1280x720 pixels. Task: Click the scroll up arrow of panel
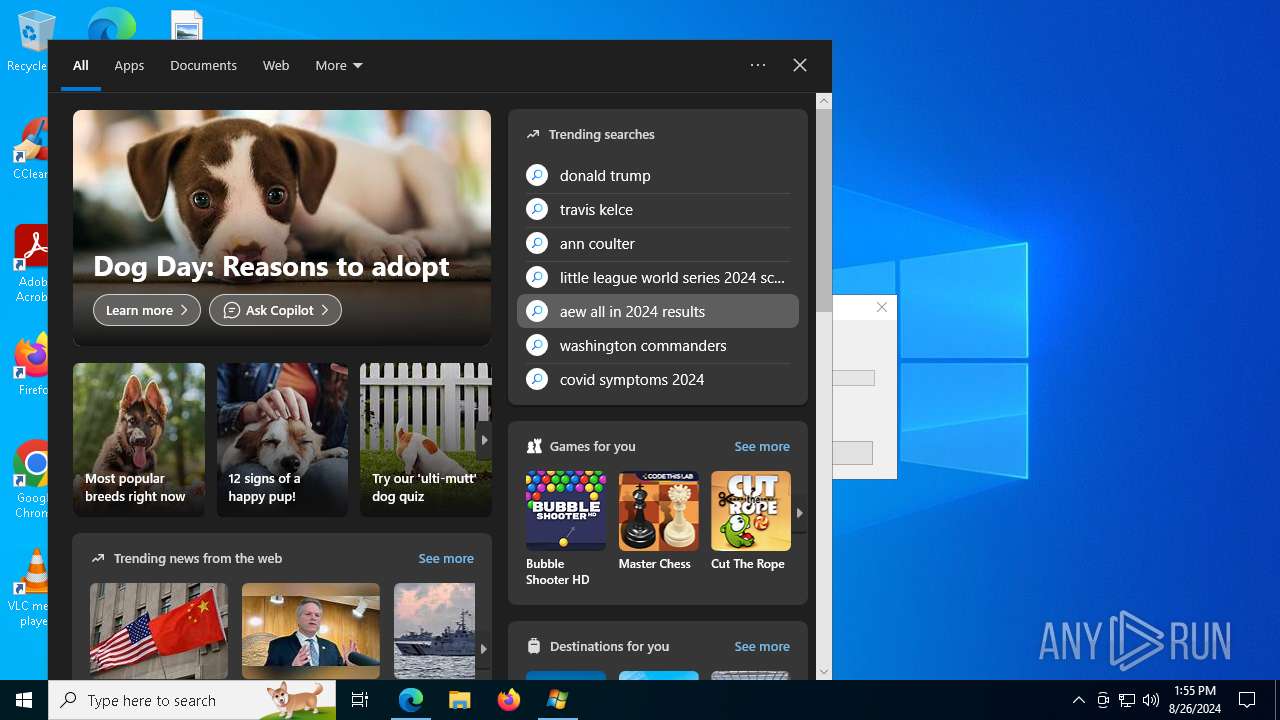click(824, 100)
